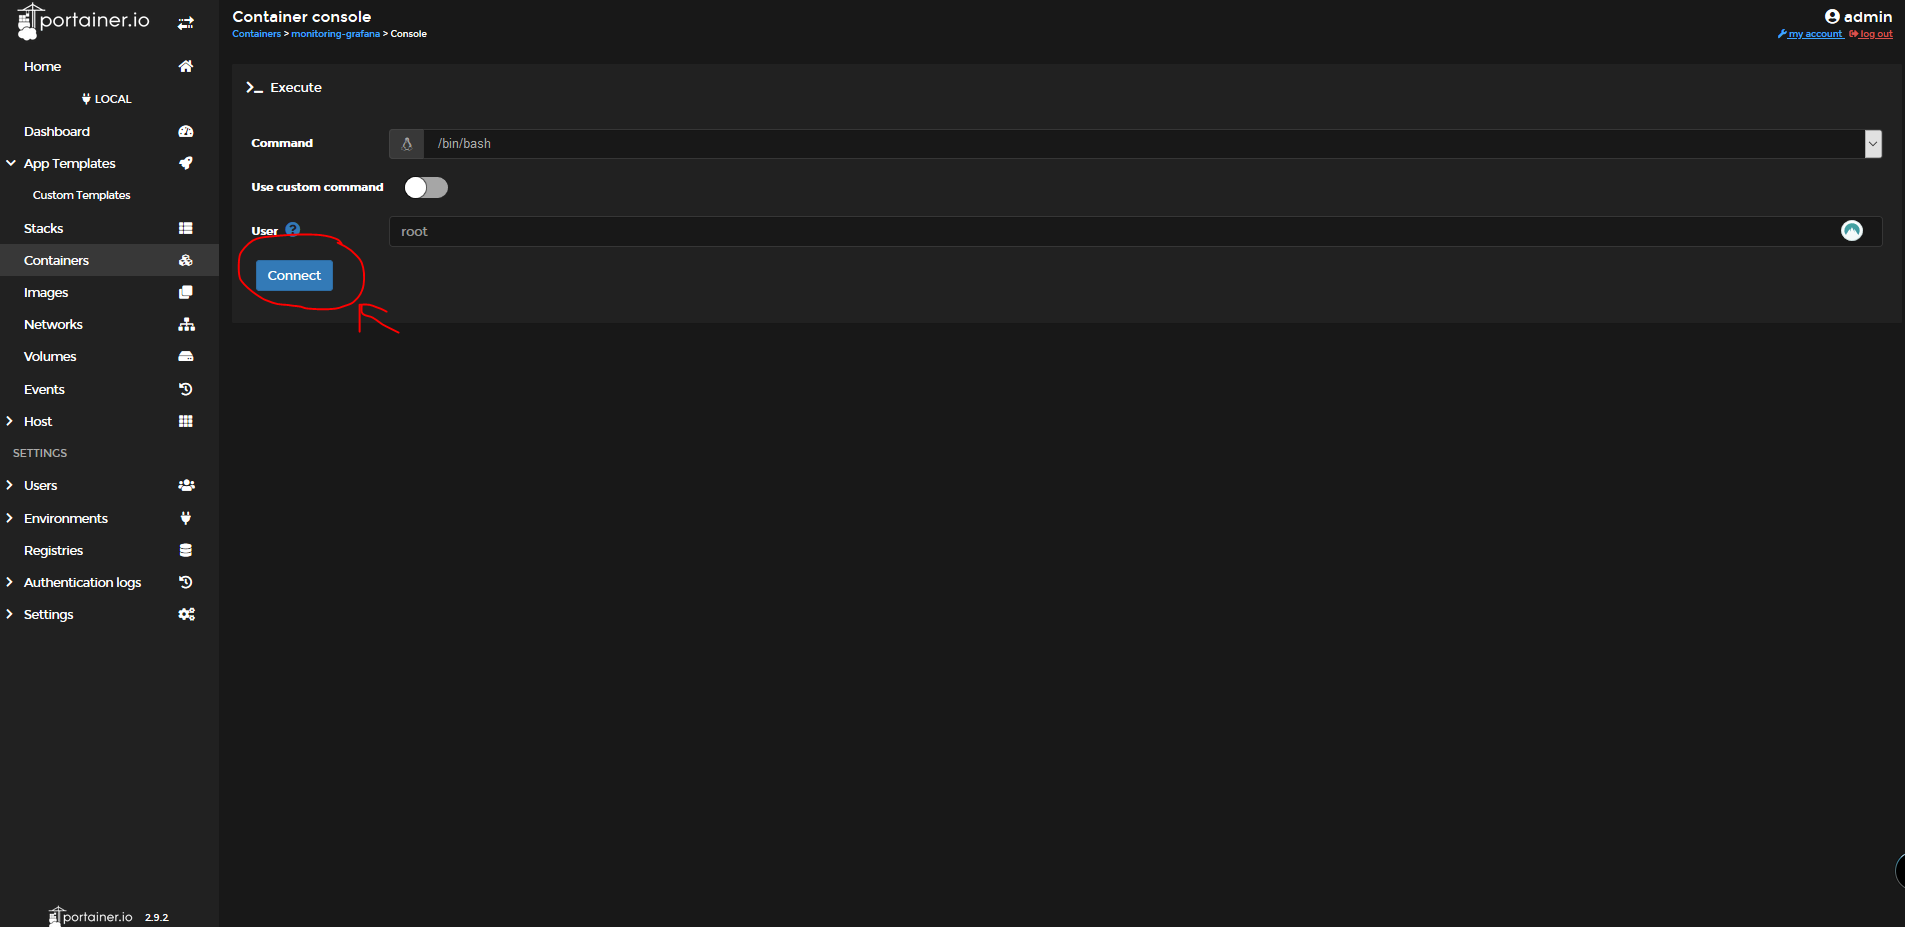Click the Dashboard gauge icon

(x=186, y=131)
